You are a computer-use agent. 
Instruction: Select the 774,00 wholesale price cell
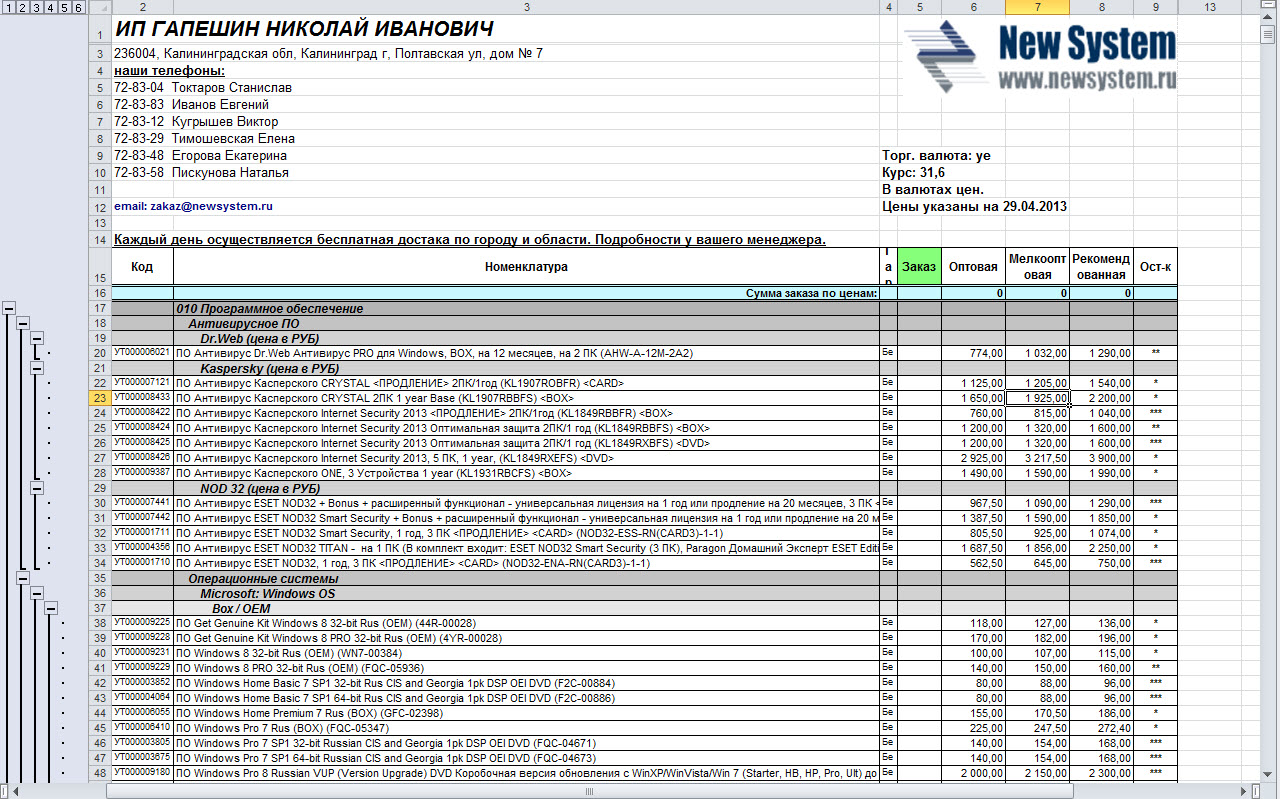[973, 353]
